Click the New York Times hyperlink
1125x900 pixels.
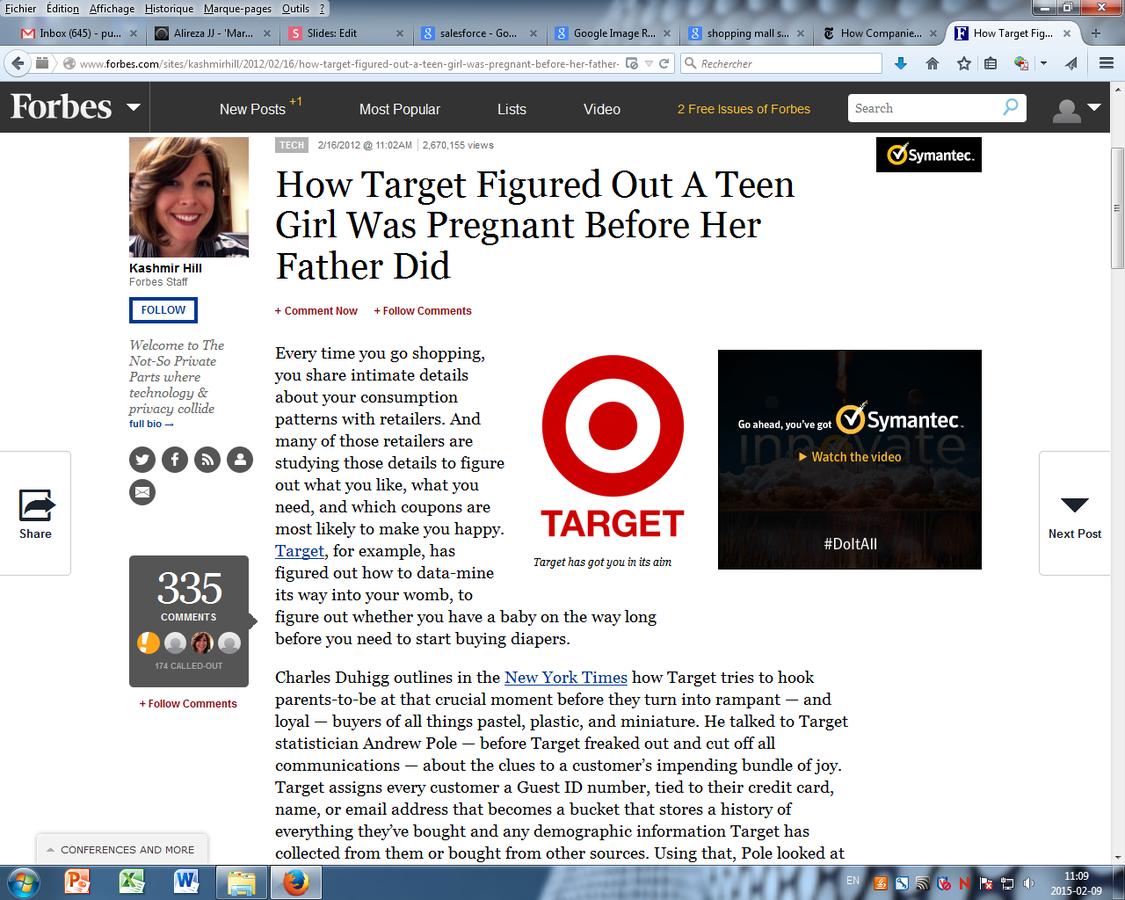[x=565, y=678]
